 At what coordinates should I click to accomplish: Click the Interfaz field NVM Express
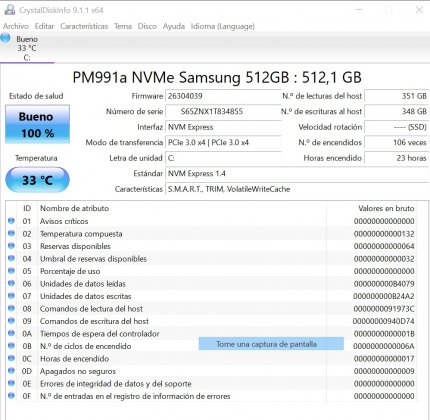tap(223, 127)
